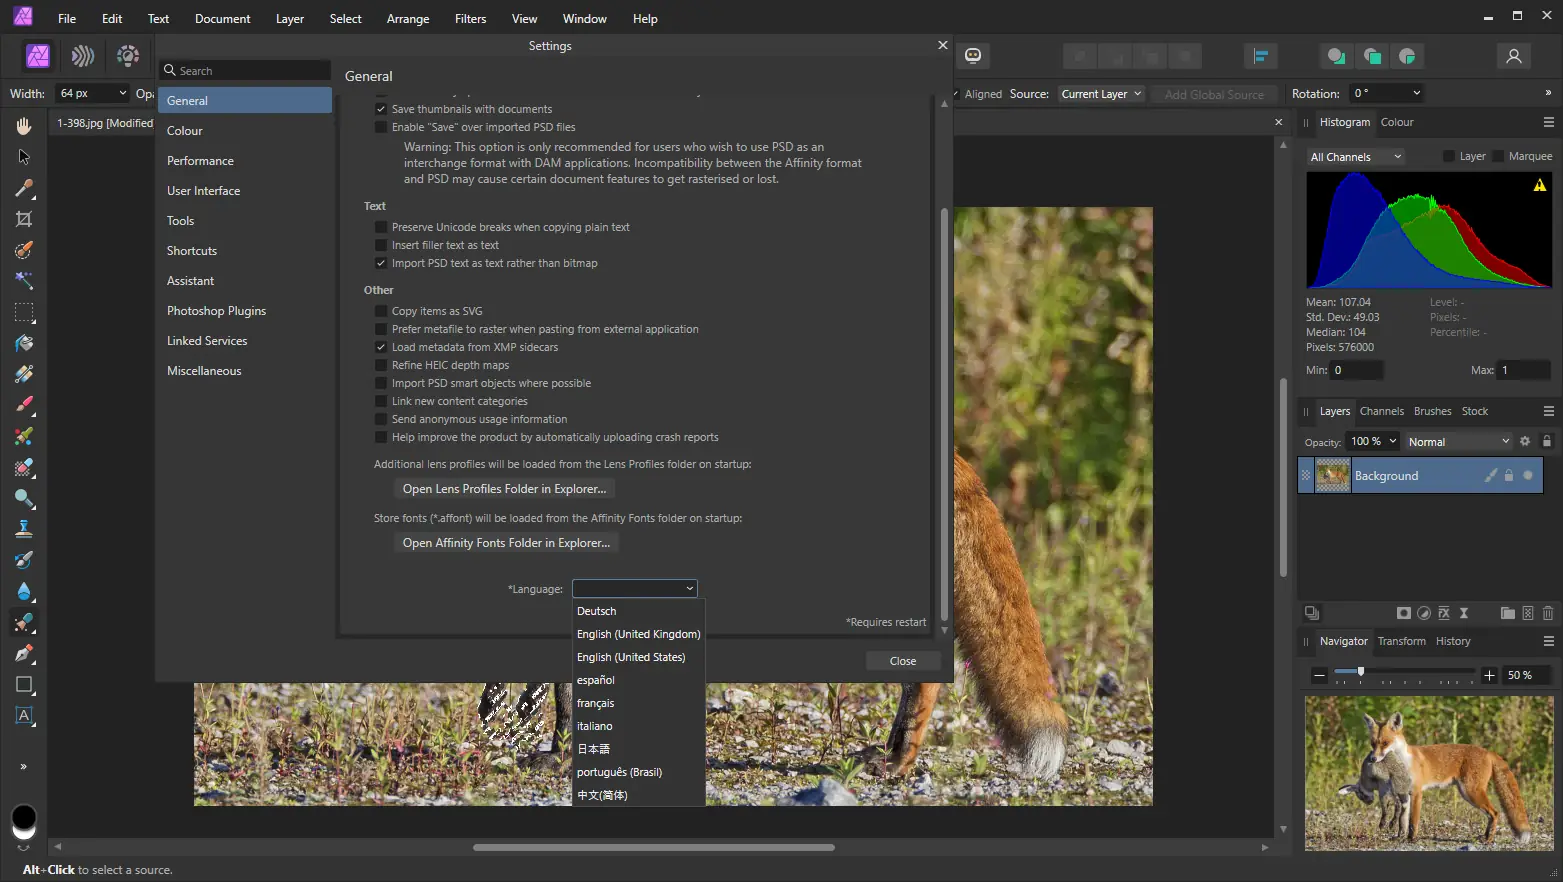Open the Current Layer source dropdown
1563x882 pixels.
[1101, 94]
